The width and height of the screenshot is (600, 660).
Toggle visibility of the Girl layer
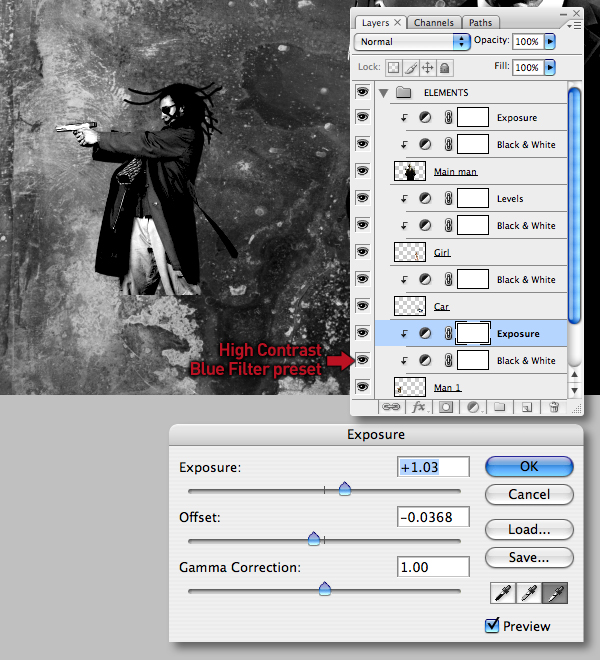362,252
